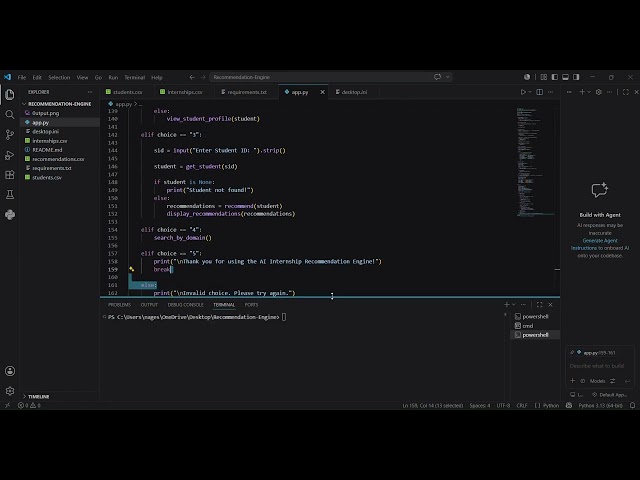Click the editor minimap
Image resolution: width=640 pixels, height=480 pixels.
(x=536, y=162)
